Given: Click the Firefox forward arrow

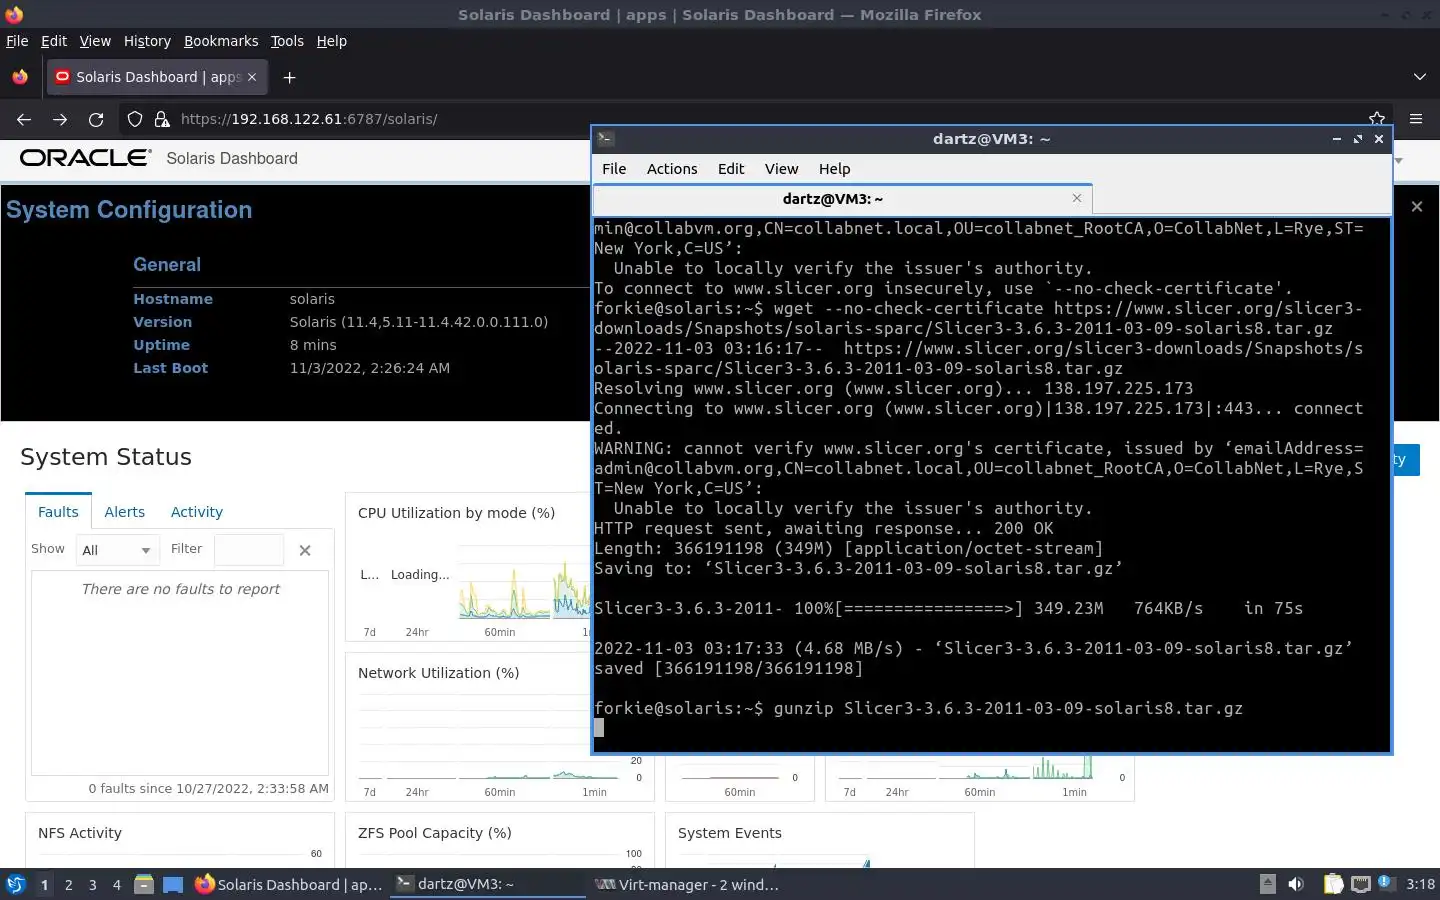Looking at the screenshot, I should [60, 119].
